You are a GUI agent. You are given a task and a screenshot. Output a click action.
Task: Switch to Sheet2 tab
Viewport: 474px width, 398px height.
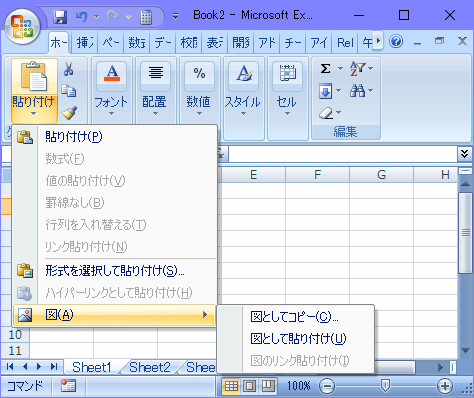(150, 367)
